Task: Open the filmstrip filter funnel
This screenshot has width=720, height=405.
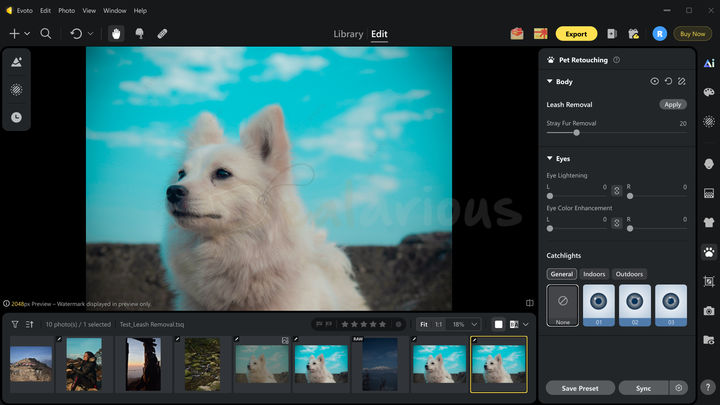Action: pyautogui.click(x=15, y=324)
